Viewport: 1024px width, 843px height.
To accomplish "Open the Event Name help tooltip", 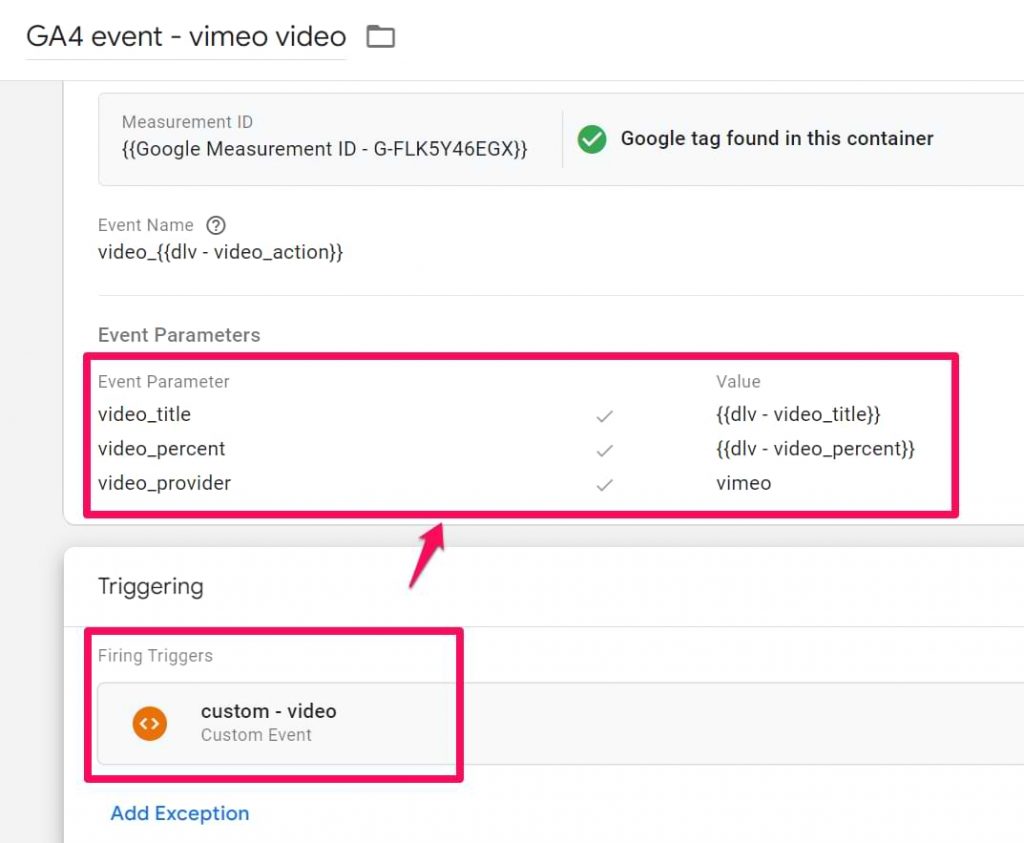I will pyautogui.click(x=216, y=225).
